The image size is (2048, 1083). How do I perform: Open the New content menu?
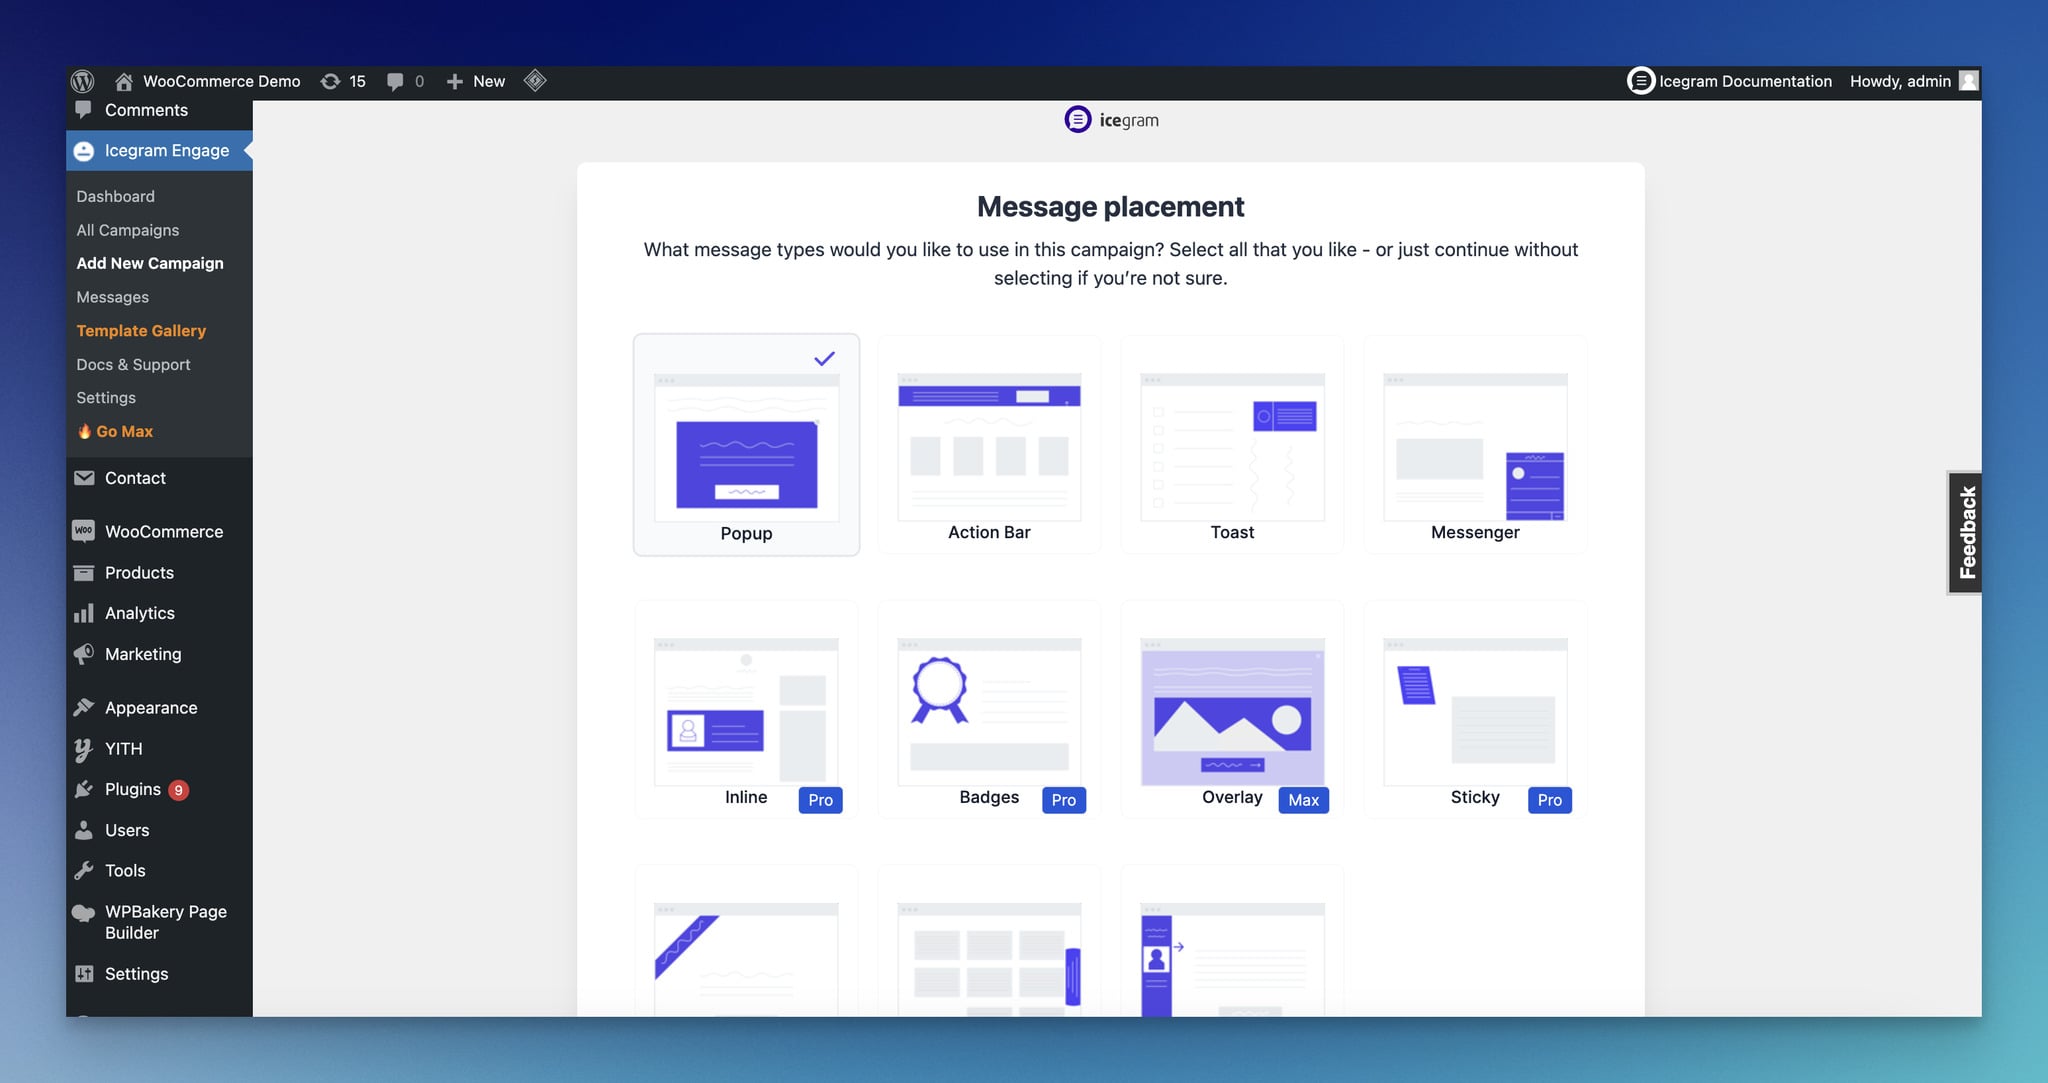coord(475,81)
